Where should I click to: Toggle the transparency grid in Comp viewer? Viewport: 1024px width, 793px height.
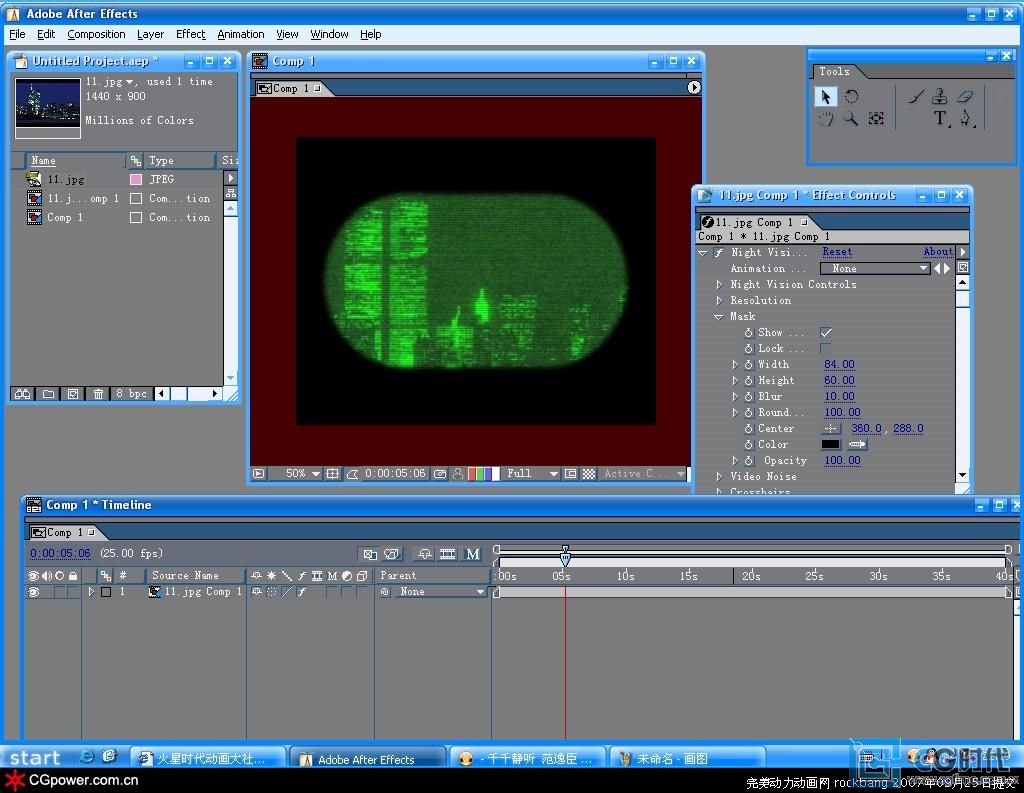[x=588, y=474]
